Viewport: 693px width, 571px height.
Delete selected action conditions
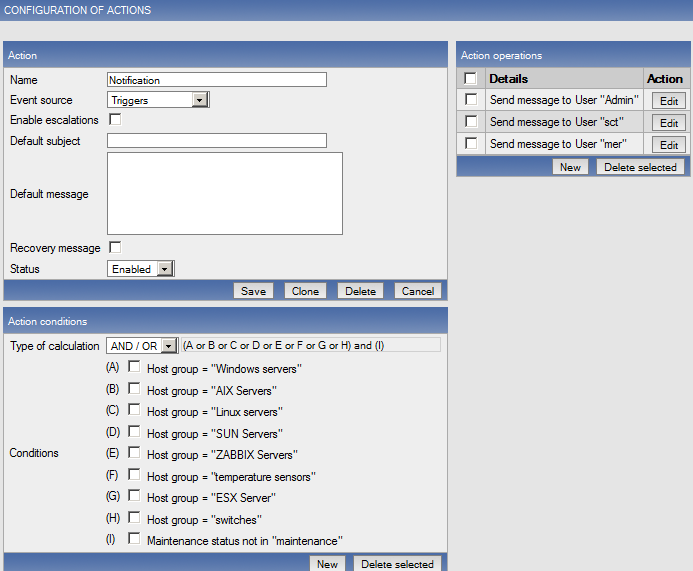click(396, 564)
